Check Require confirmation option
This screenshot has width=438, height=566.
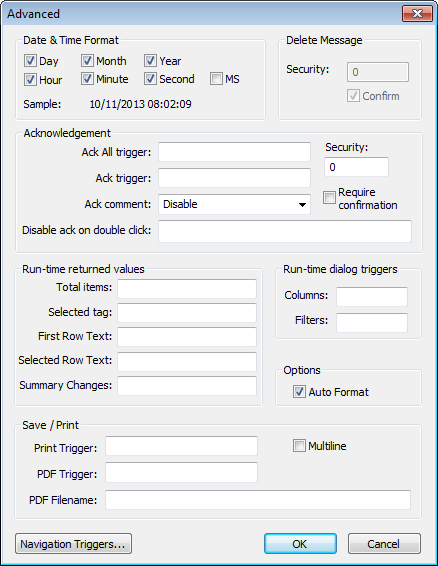(x=329, y=198)
